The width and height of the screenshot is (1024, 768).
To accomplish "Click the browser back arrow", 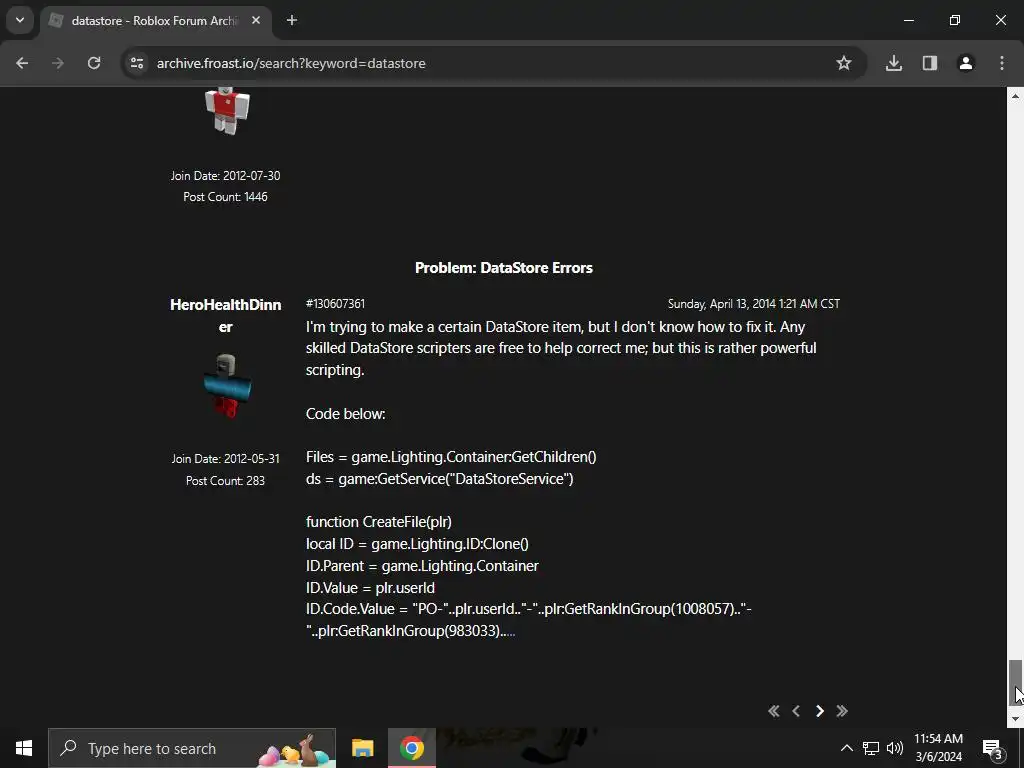I will pos(22,63).
